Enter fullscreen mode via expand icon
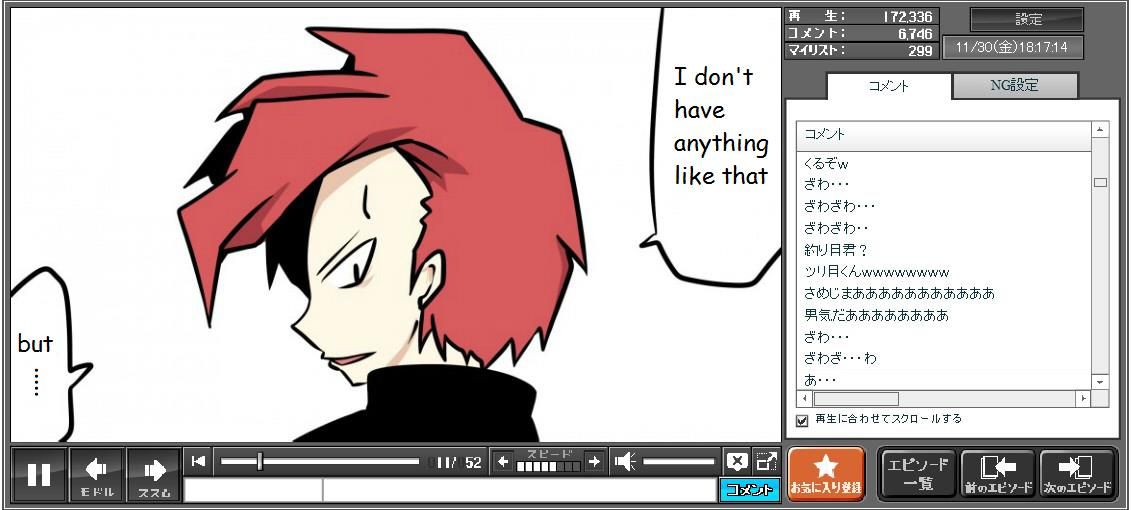Image resolution: width=1131 pixels, height=510 pixels. pyautogui.click(x=766, y=461)
